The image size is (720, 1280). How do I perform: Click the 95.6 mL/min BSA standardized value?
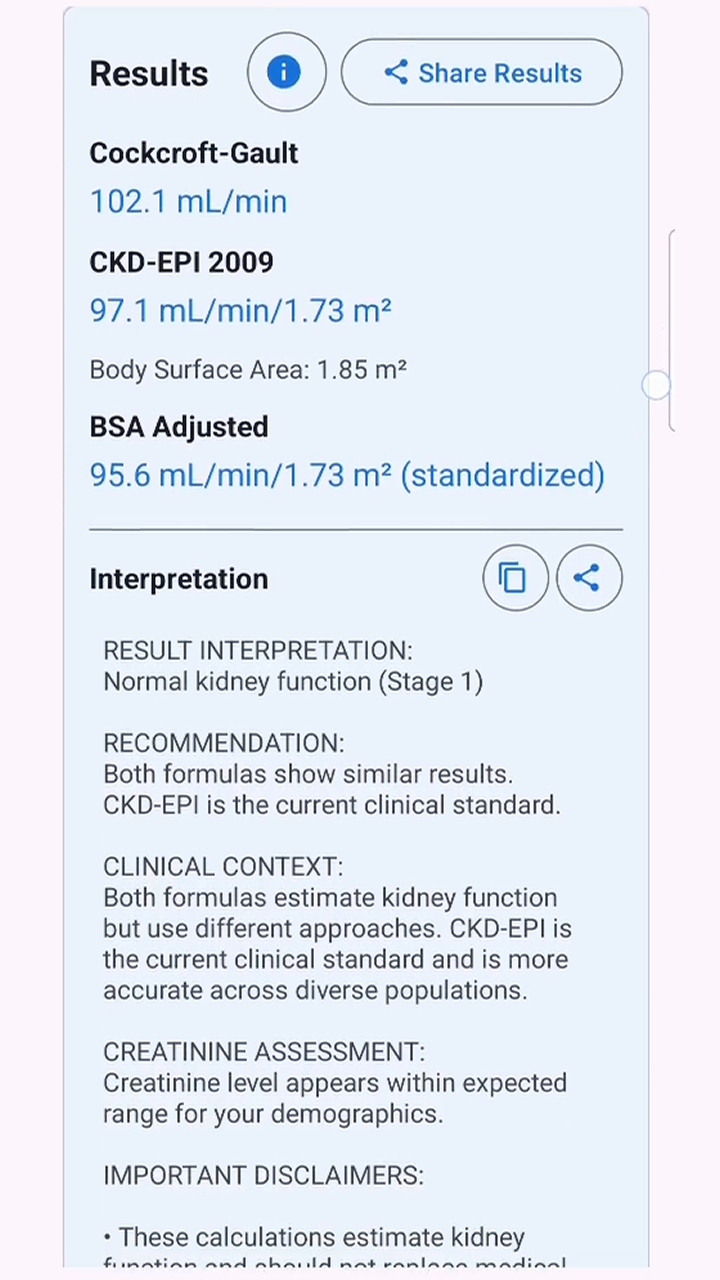(347, 475)
